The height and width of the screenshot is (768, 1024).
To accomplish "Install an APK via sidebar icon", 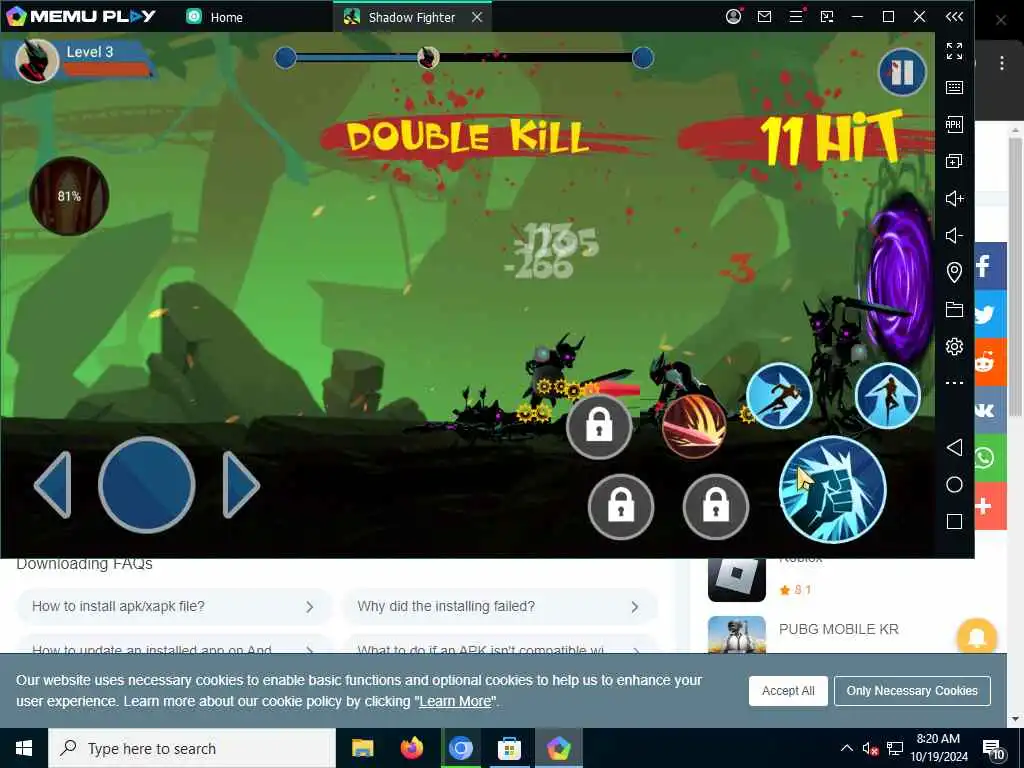I will tap(954, 124).
